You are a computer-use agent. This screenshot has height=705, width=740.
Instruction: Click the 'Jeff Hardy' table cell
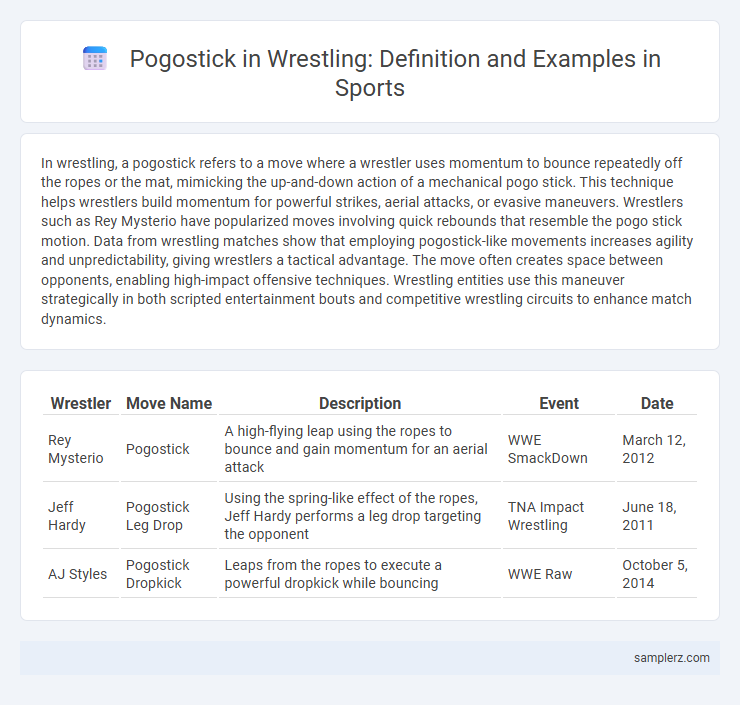81,516
